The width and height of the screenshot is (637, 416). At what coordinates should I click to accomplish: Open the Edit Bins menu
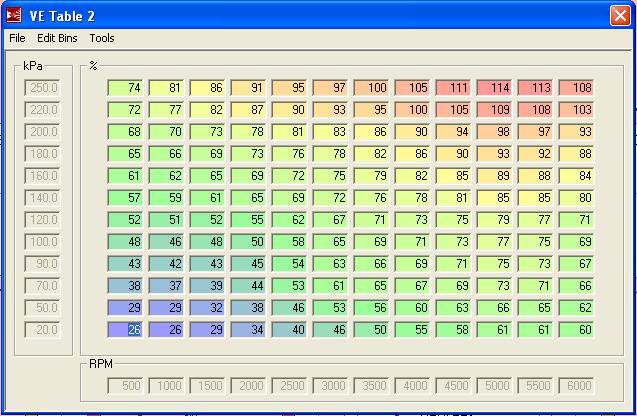click(x=58, y=38)
